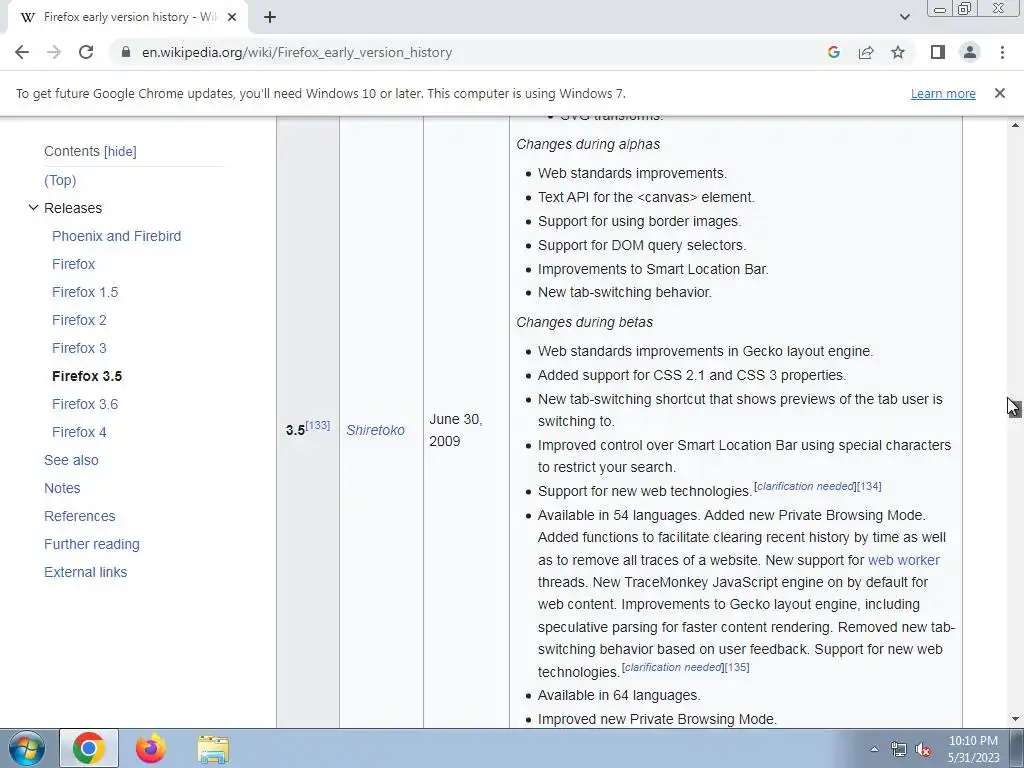
Task: Go to Phoenix and Firebird section
Action: [x=116, y=236]
